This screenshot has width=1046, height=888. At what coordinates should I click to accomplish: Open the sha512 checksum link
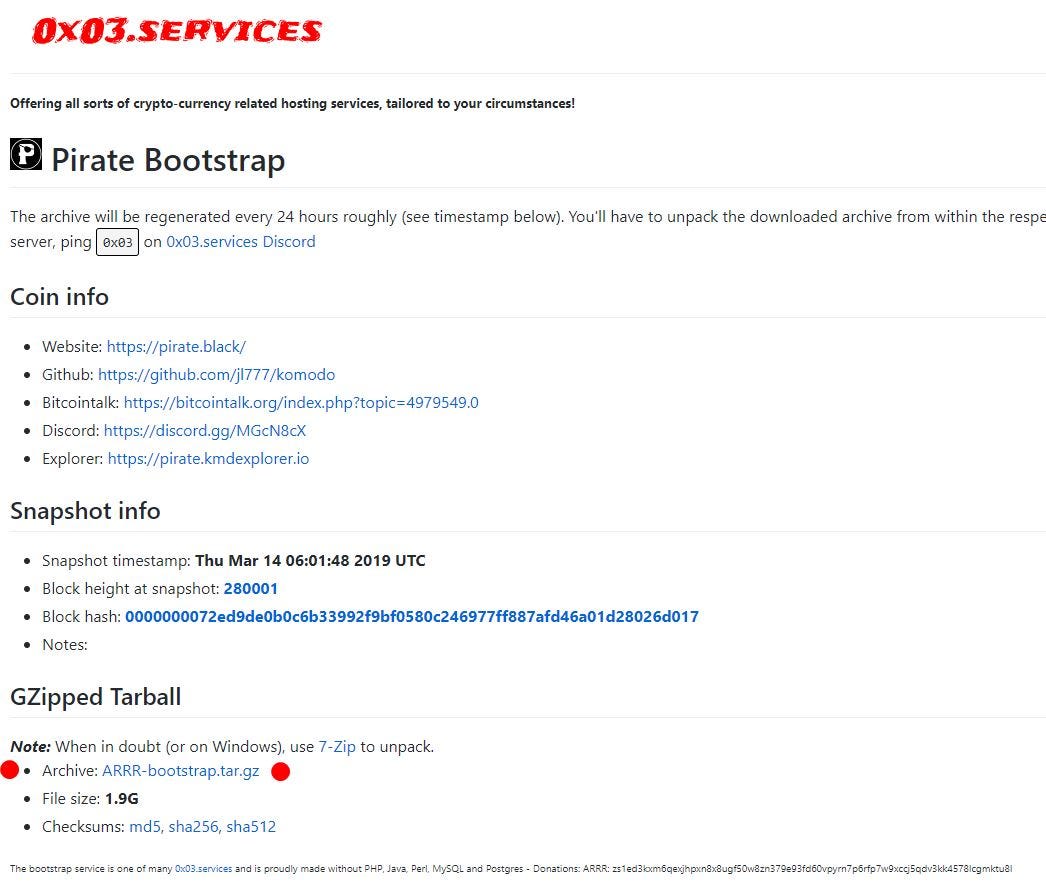pos(251,827)
